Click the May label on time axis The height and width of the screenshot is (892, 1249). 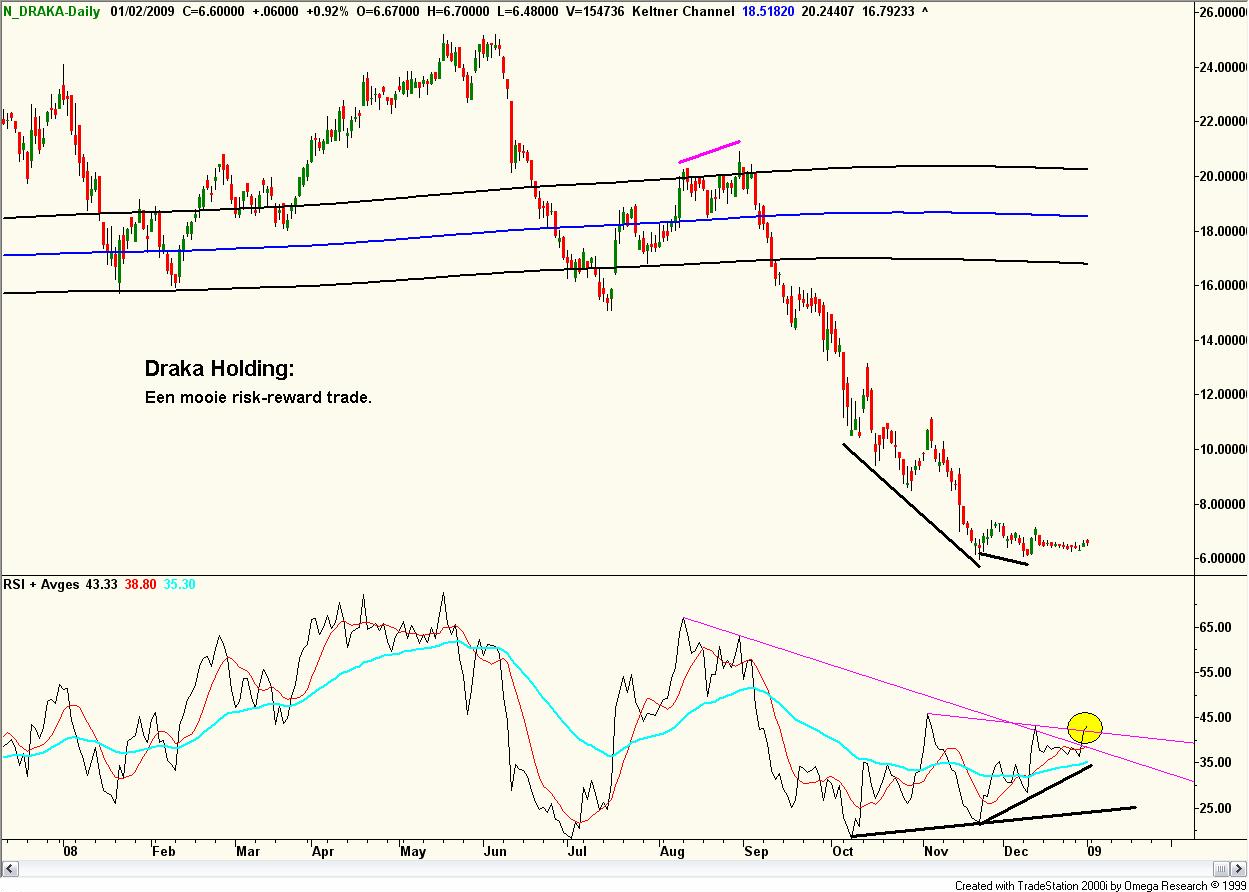[x=412, y=851]
